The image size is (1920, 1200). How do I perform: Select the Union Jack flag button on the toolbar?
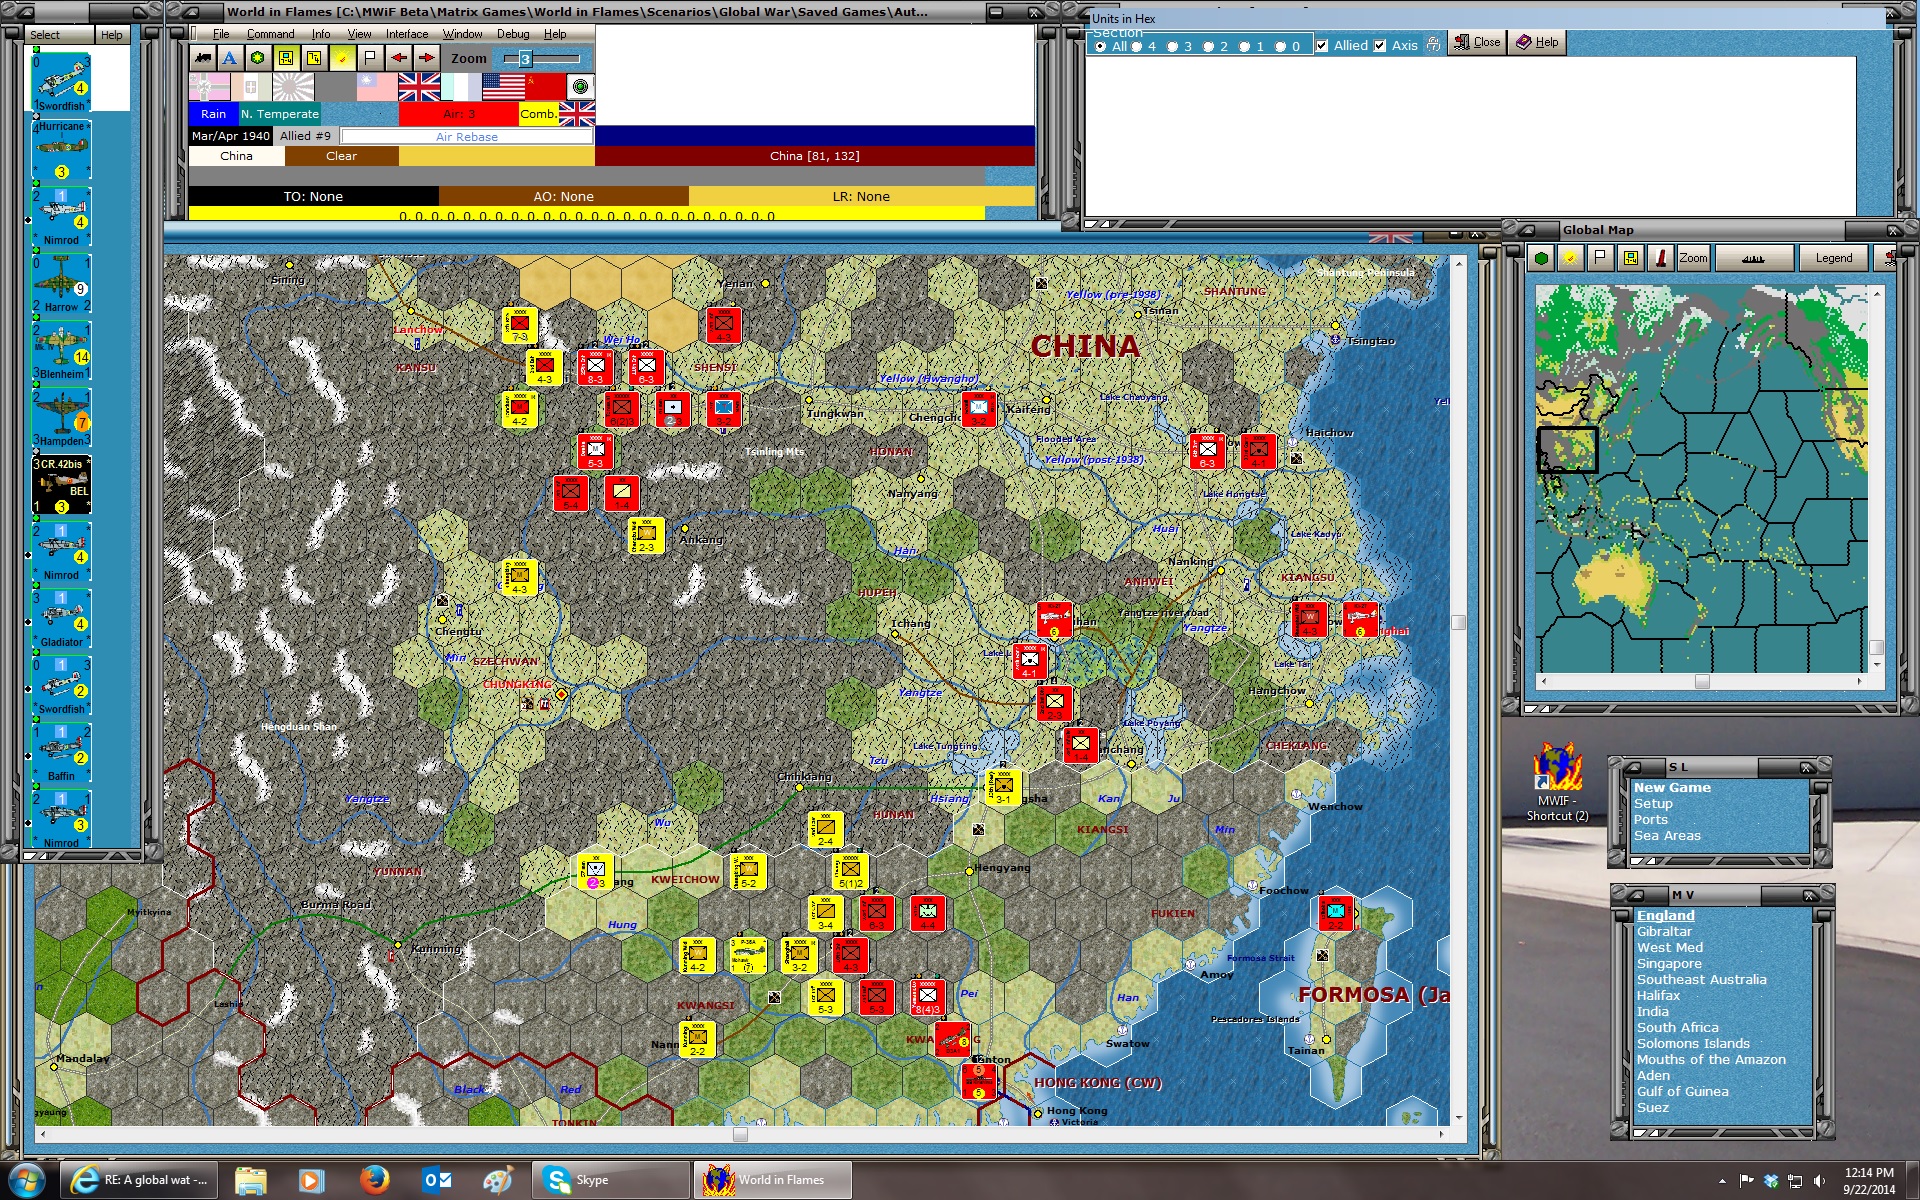tap(419, 87)
